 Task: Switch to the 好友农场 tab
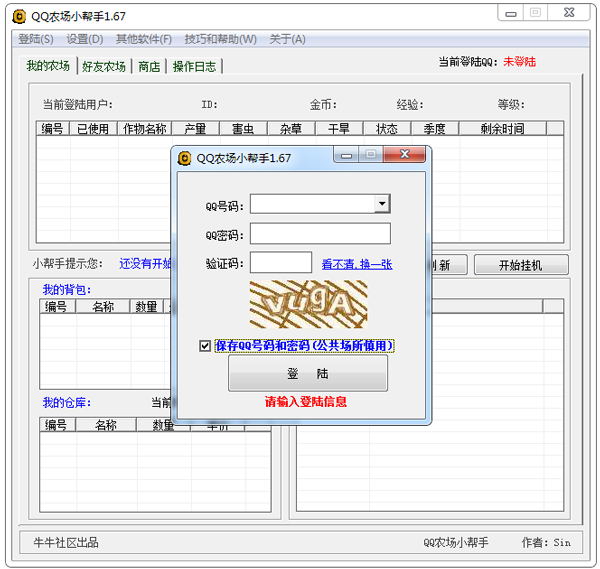(104, 66)
